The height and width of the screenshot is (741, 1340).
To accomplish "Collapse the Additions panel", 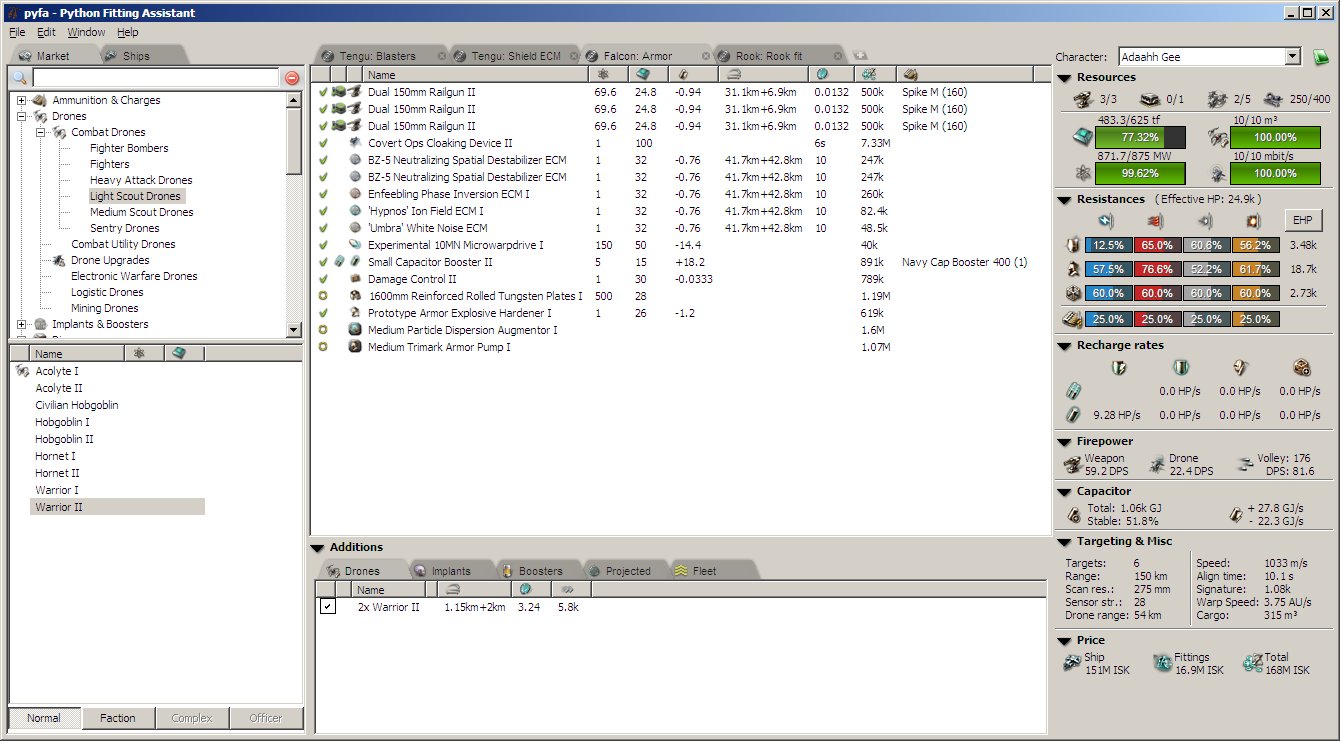I will point(317,548).
